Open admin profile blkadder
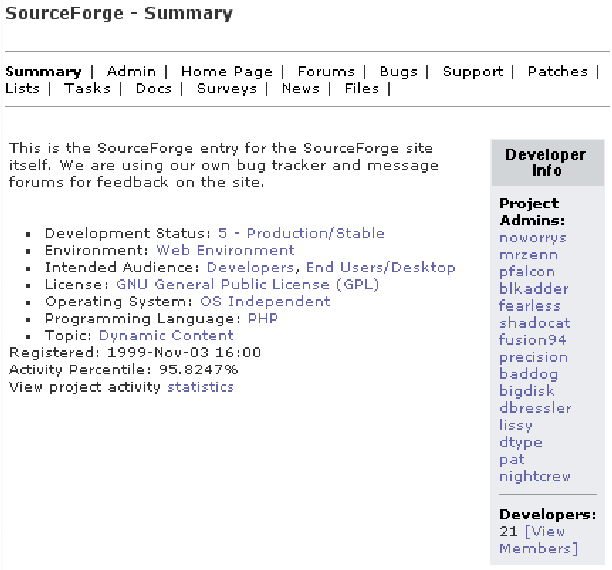The height and width of the screenshot is (570, 612). [x=534, y=289]
